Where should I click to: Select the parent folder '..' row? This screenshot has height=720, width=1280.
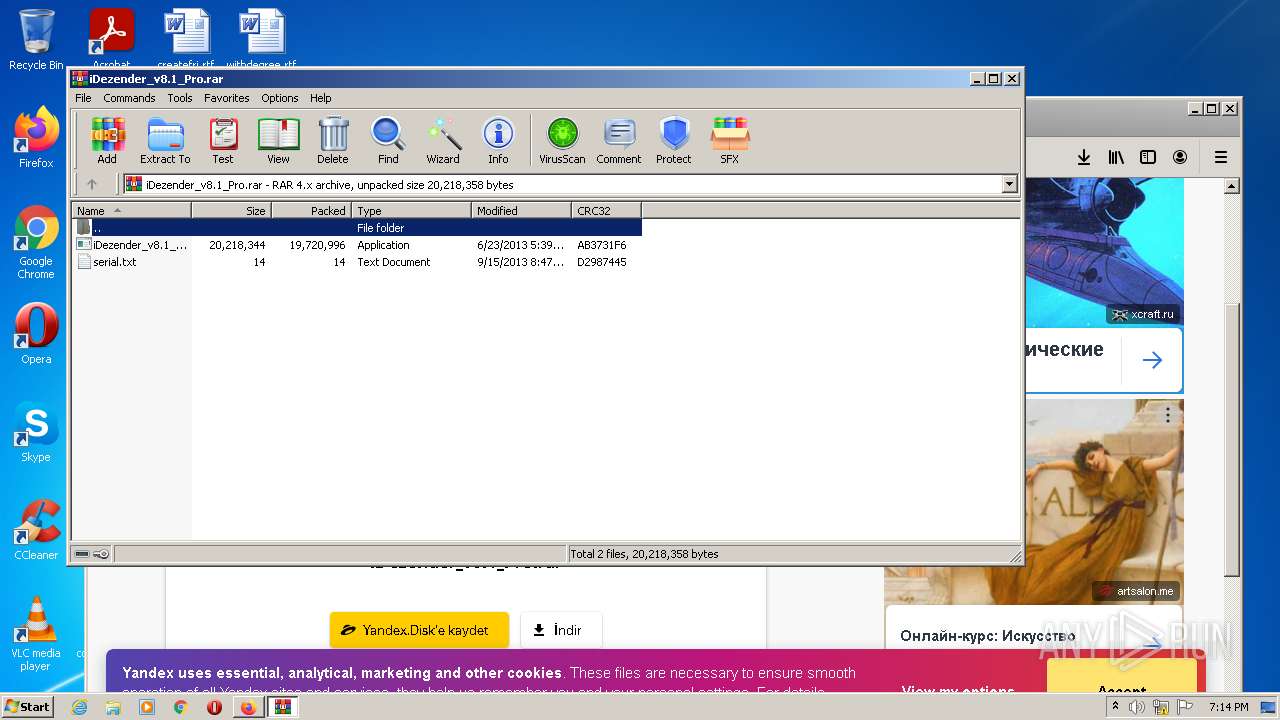357,228
